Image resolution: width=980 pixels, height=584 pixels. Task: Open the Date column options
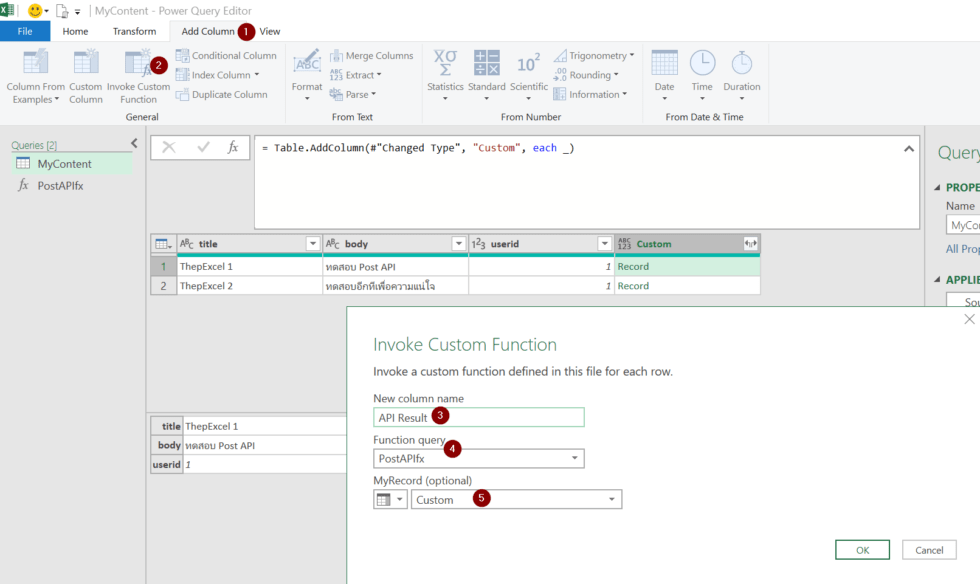[664, 64]
